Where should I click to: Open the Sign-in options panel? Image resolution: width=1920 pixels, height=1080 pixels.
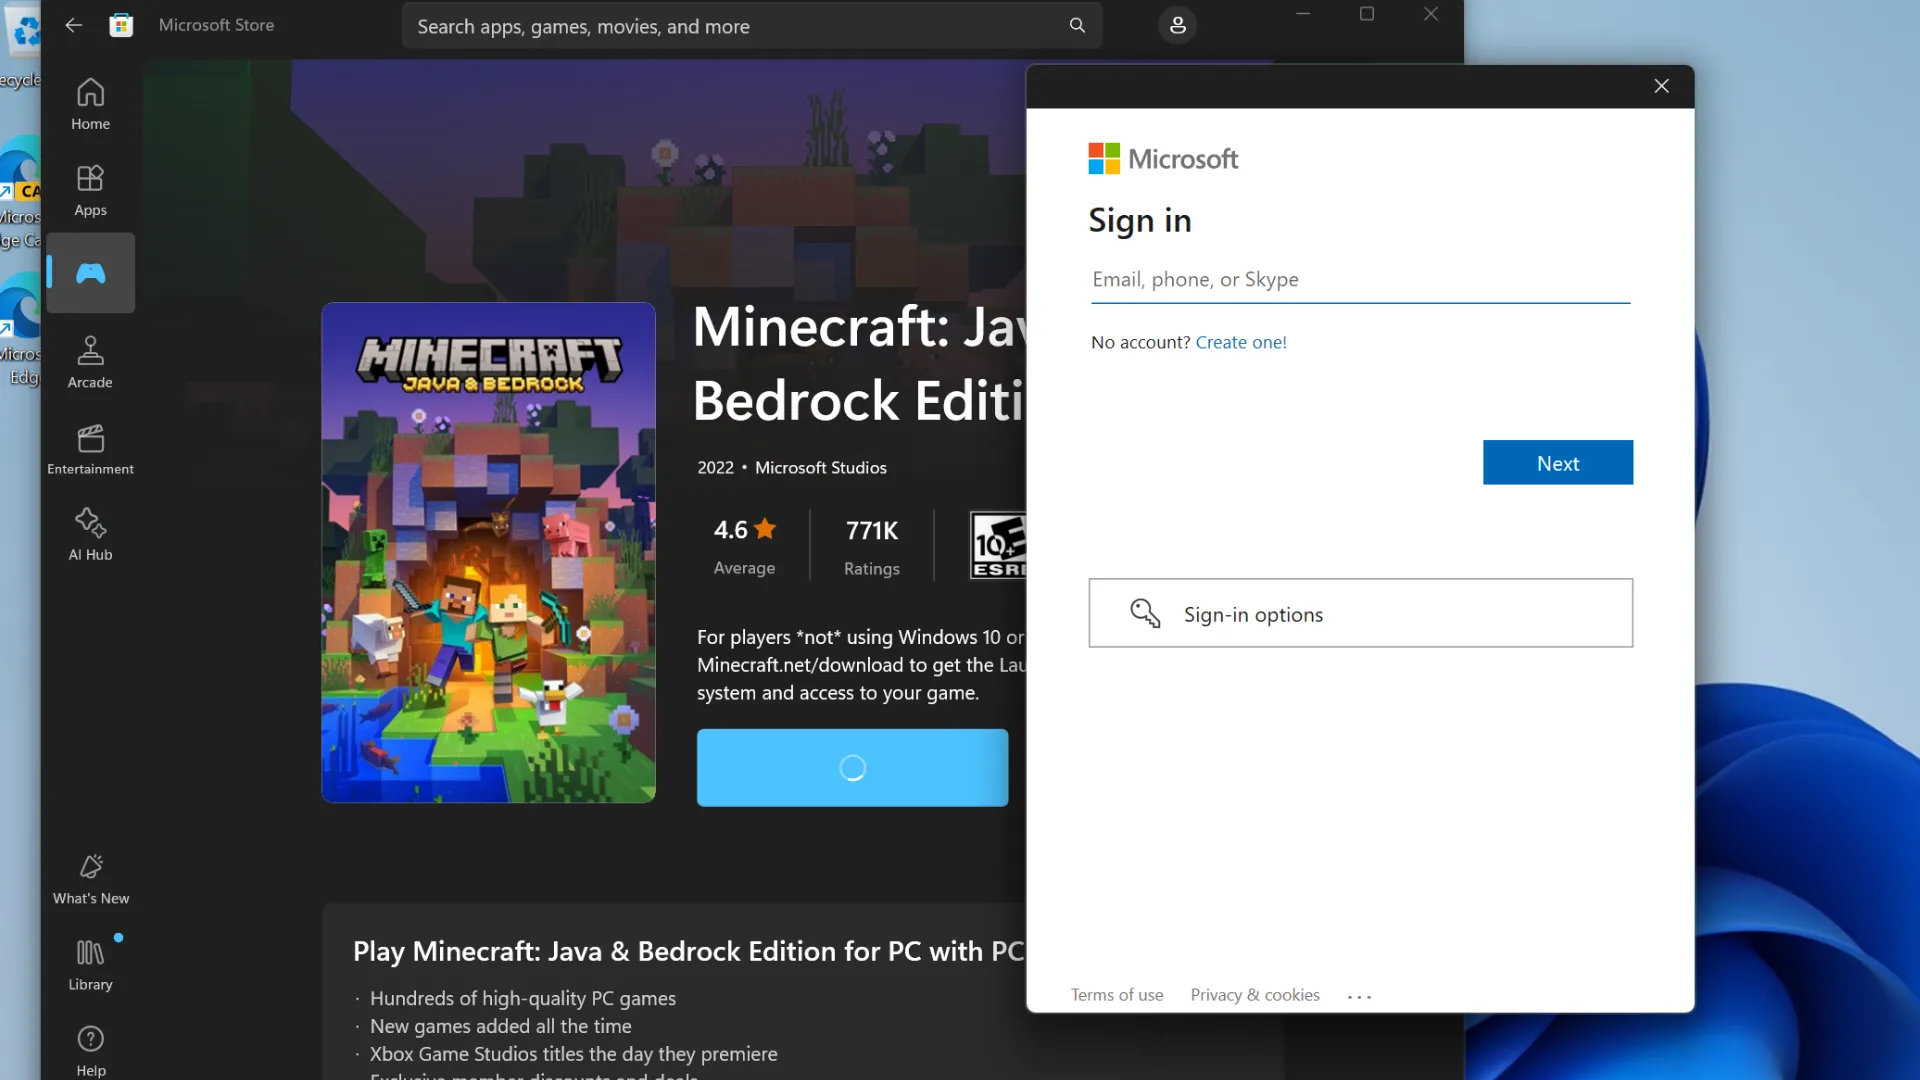pyautogui.click(x=1360, y=613)
